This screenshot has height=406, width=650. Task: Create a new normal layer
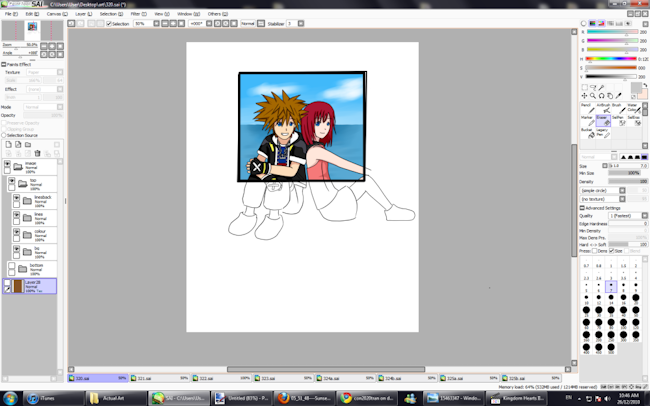pyautogui.click(x=8, y=144)
